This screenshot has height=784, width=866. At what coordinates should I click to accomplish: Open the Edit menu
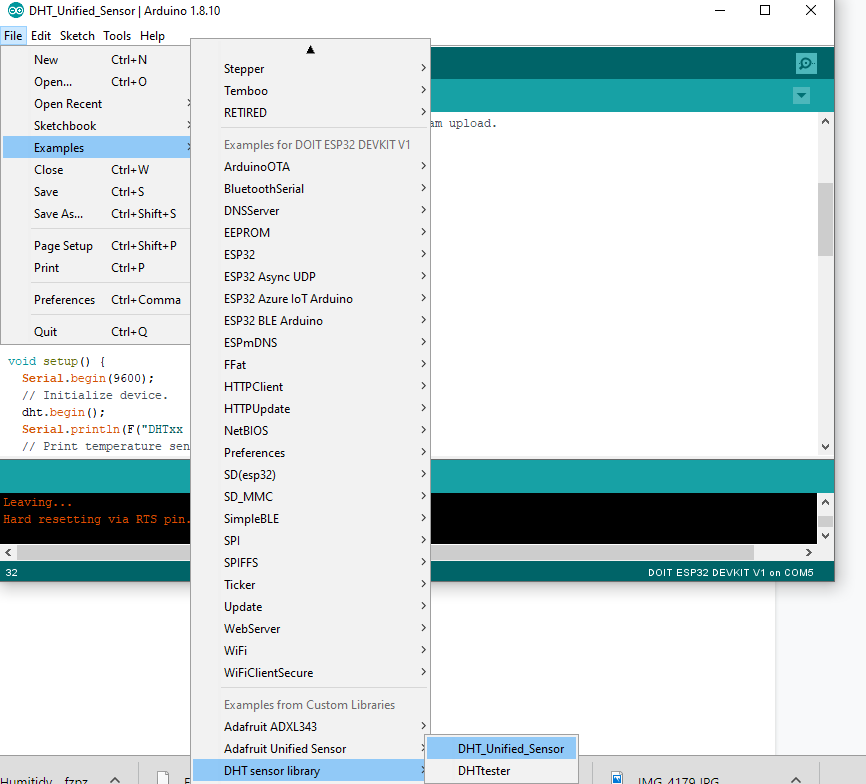[x=41, y=35]
